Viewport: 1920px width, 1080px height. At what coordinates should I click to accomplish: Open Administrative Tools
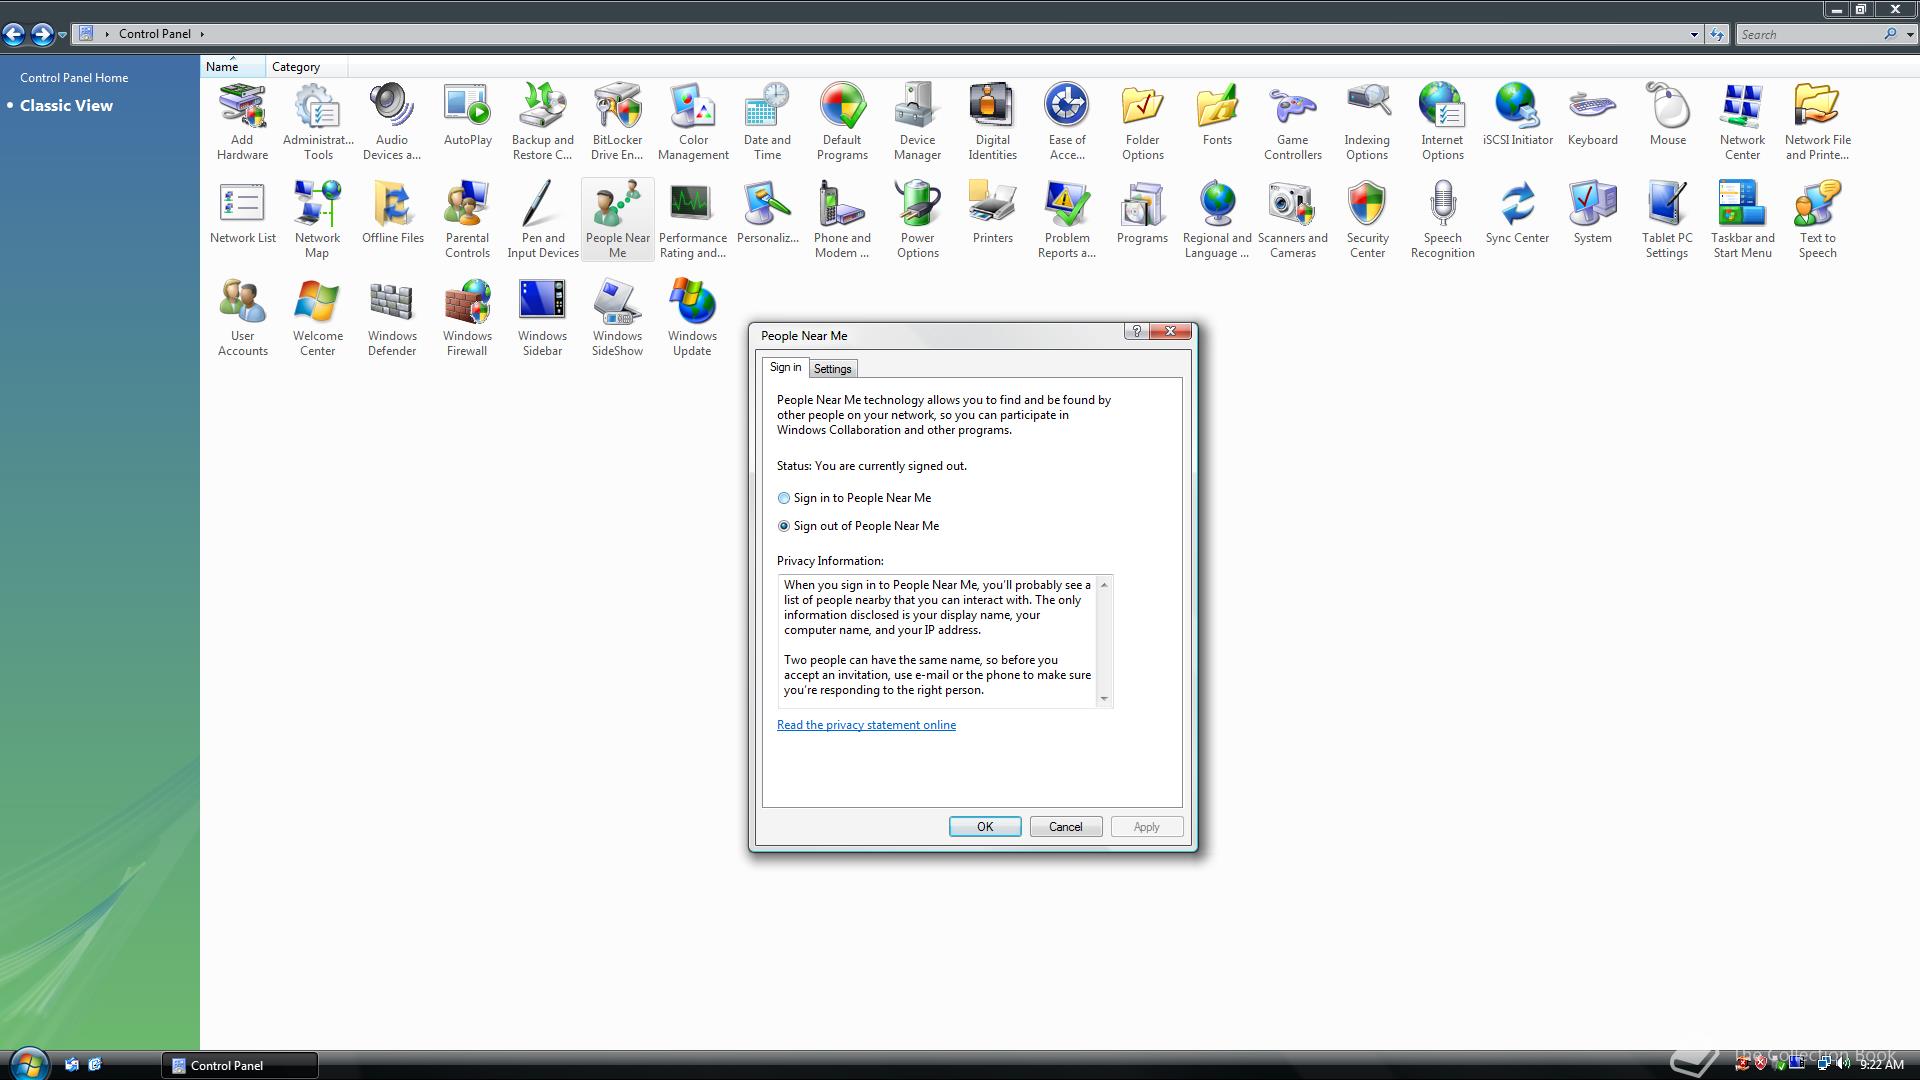(x=318, y=121)
